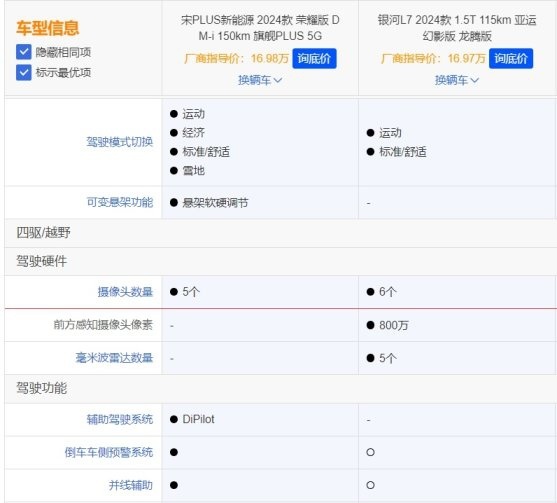
Task: Click the 5个 radar count for 银河L7
Action: tap(388, 358)
